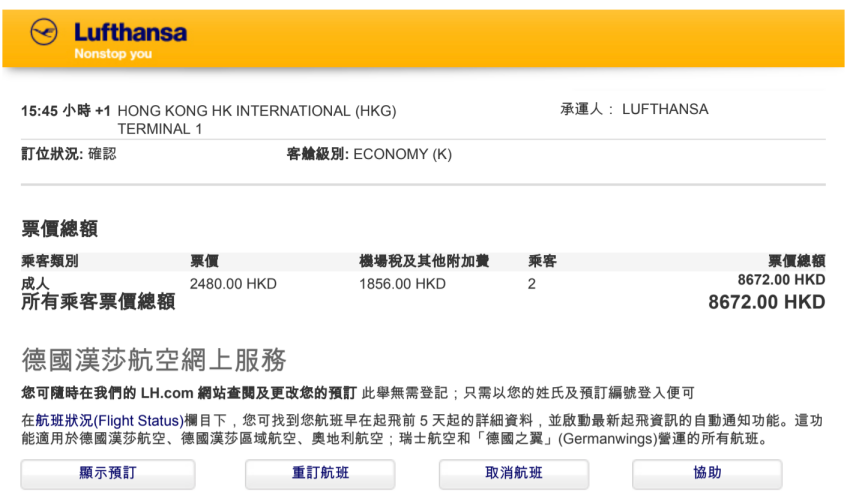Click the 取消航班 button
850x504 pixels.
pyautogui.click(x=513, y=473)
